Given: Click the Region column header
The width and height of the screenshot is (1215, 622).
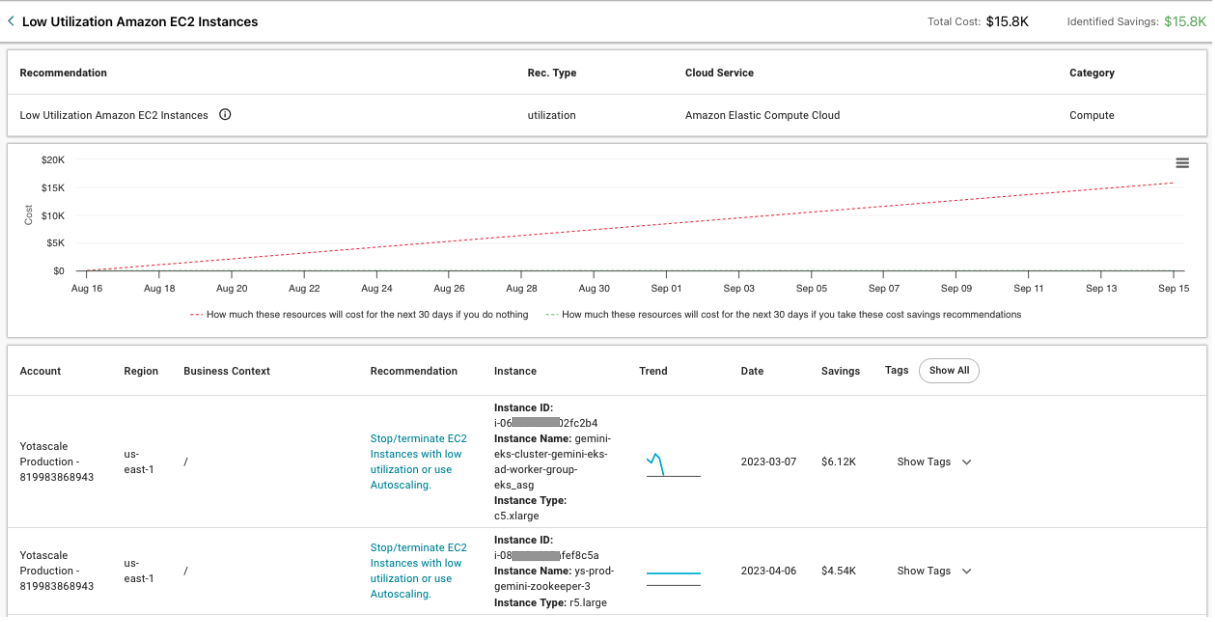Looking at the screenshot, I should [x=141, y=371].
